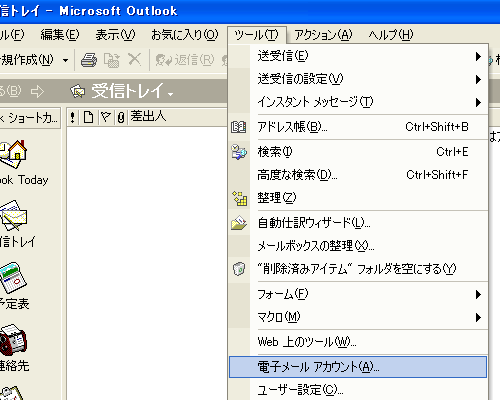
Task: Select 電子メール アカウント menu item
Action: point(358,367)
